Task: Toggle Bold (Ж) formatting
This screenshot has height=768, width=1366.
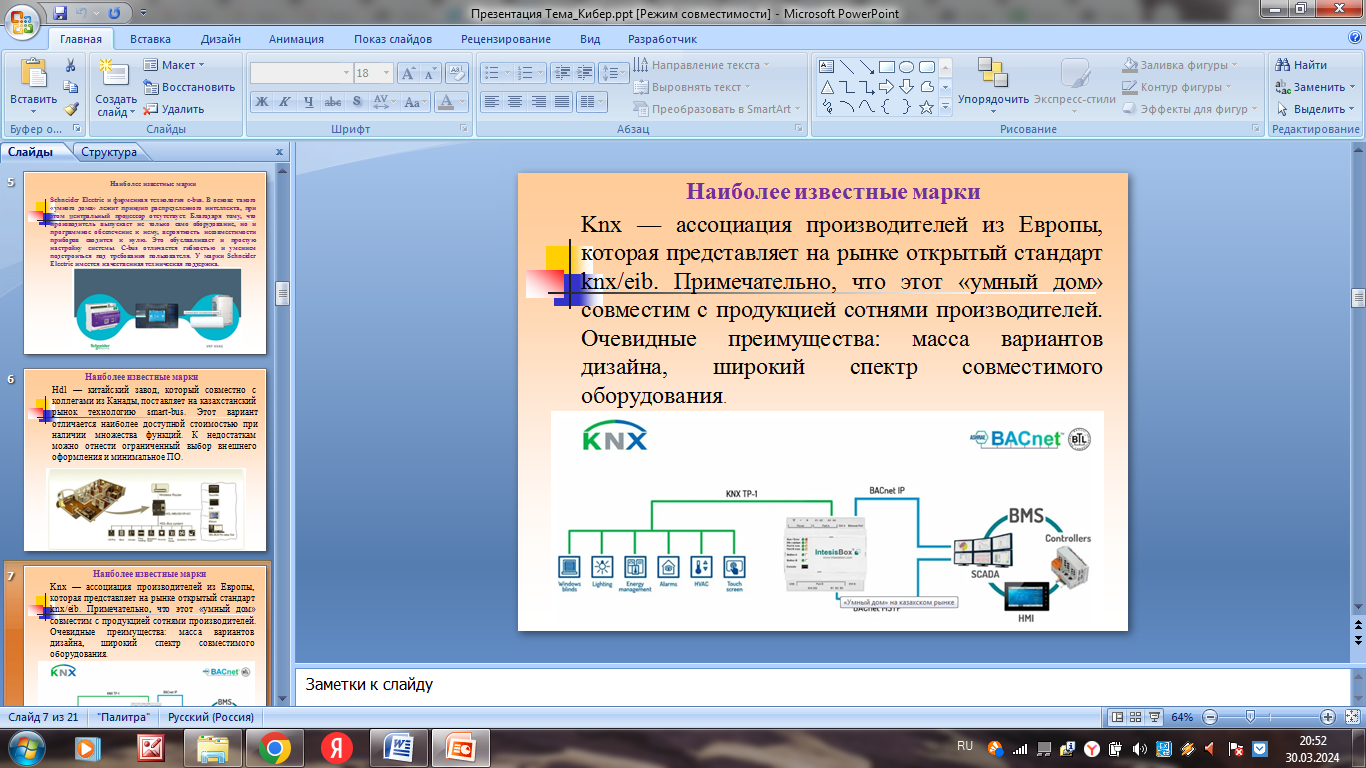Action: (x=261, y=102)
